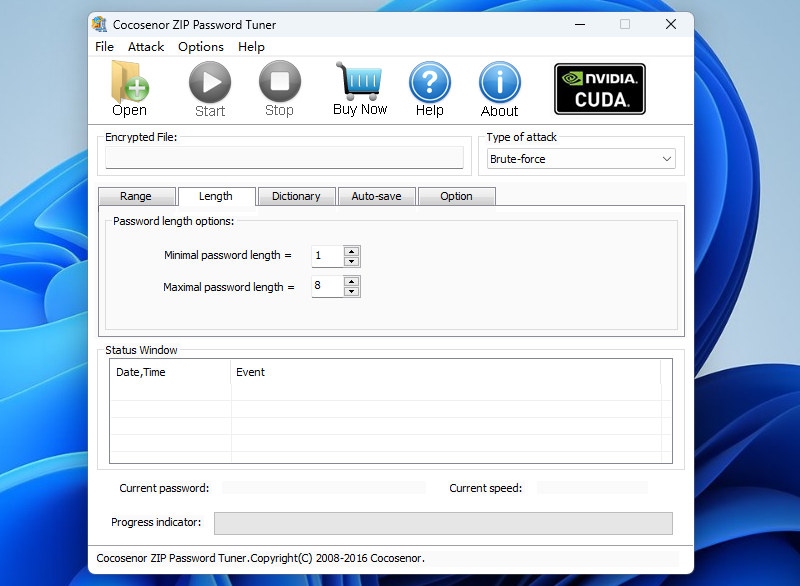800x586 pixels.
Task: Click the copyright status bar text
Action: pos(260,558)
